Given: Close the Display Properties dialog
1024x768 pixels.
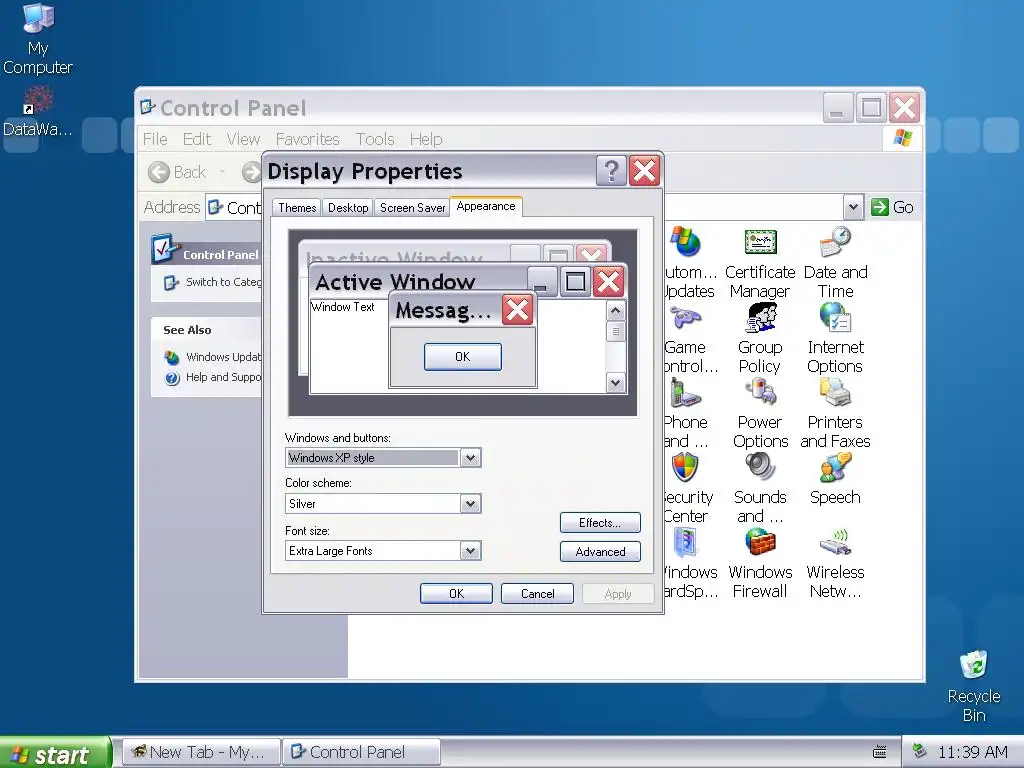Looking at the screenshot, I should pos(645,171).
